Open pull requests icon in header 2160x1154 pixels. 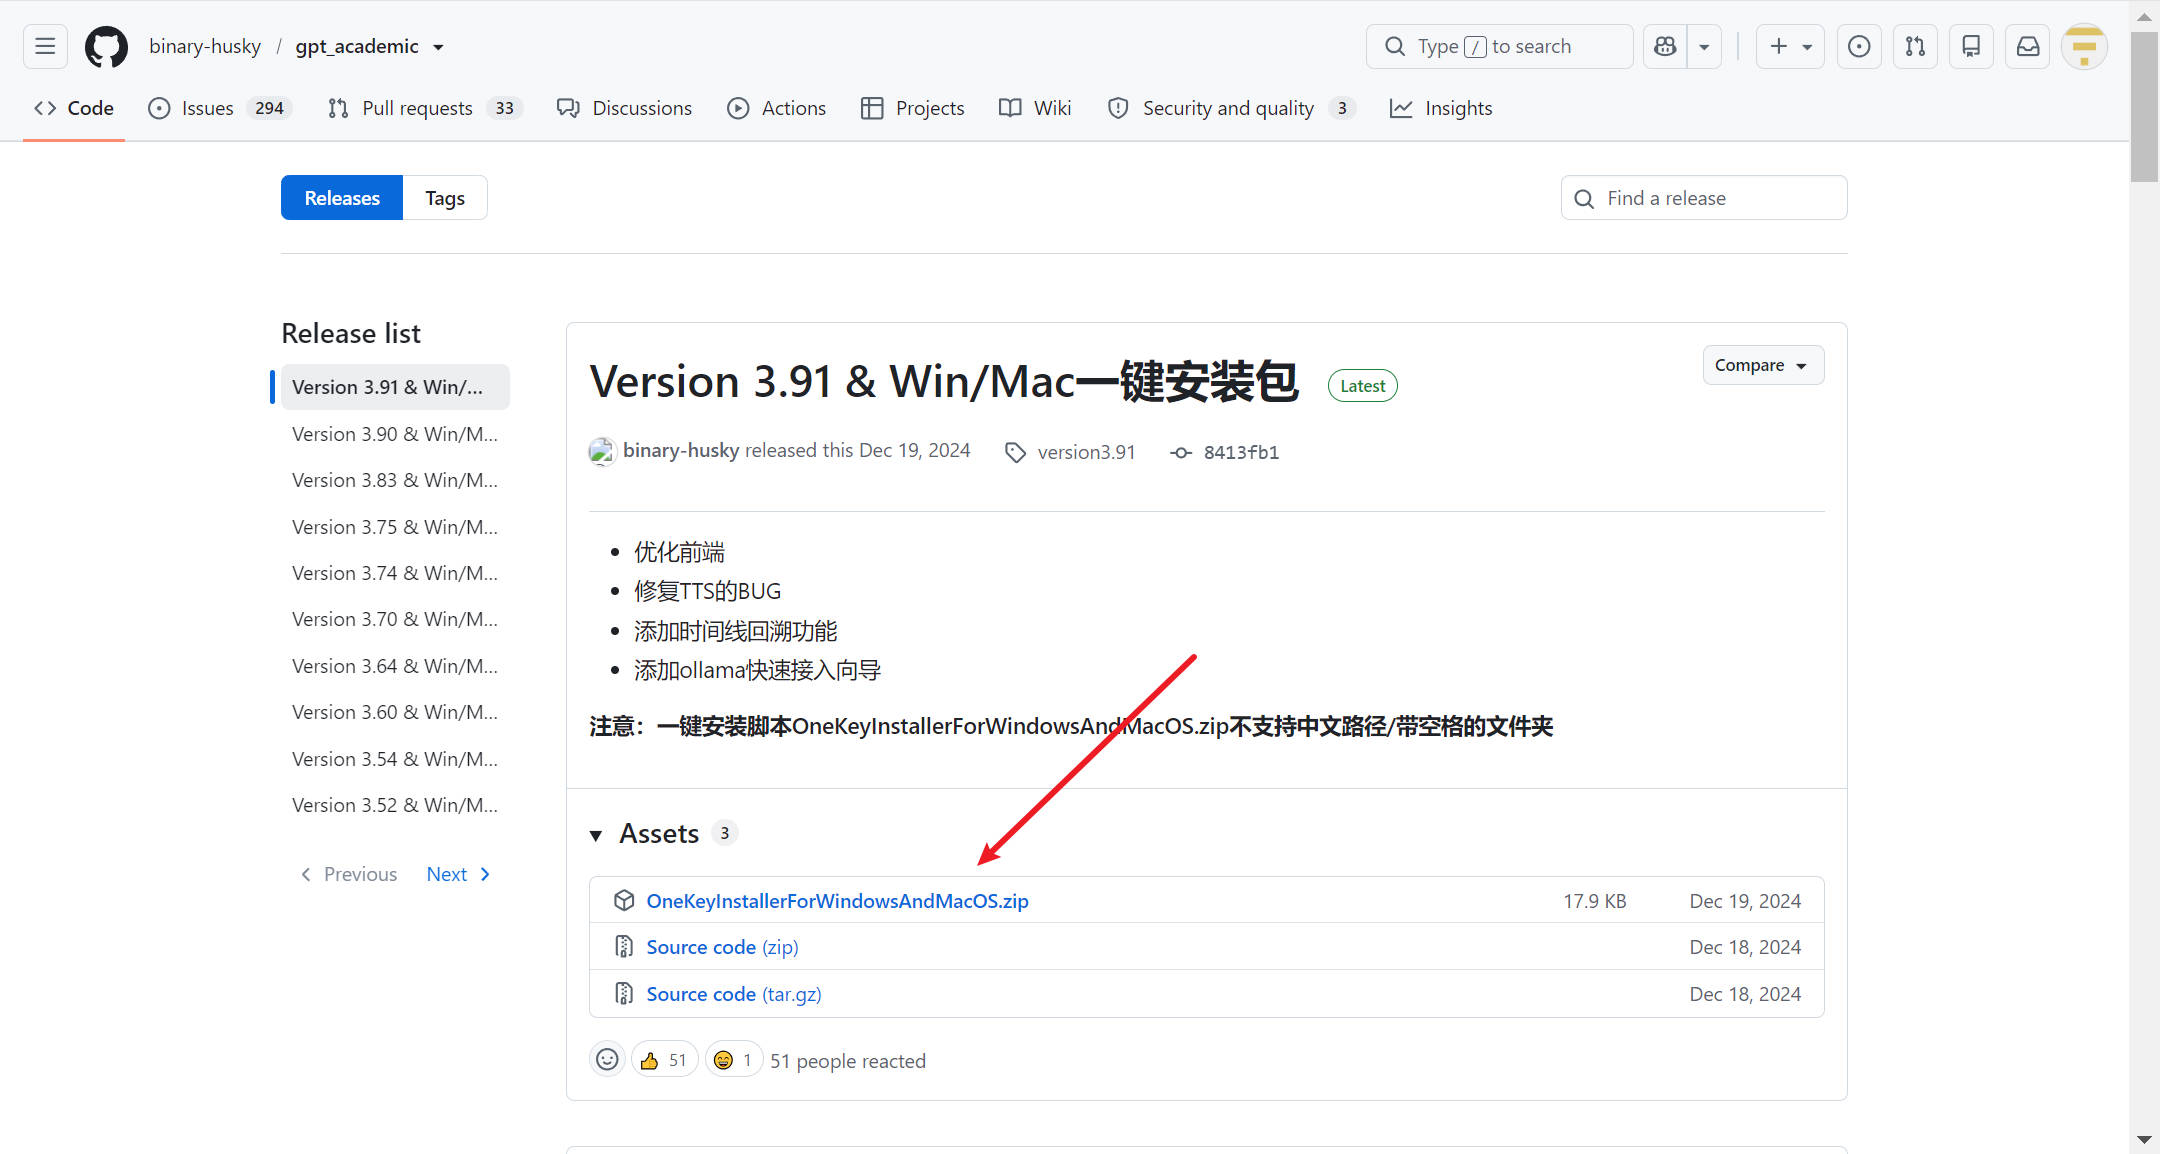pos(1915,46)
